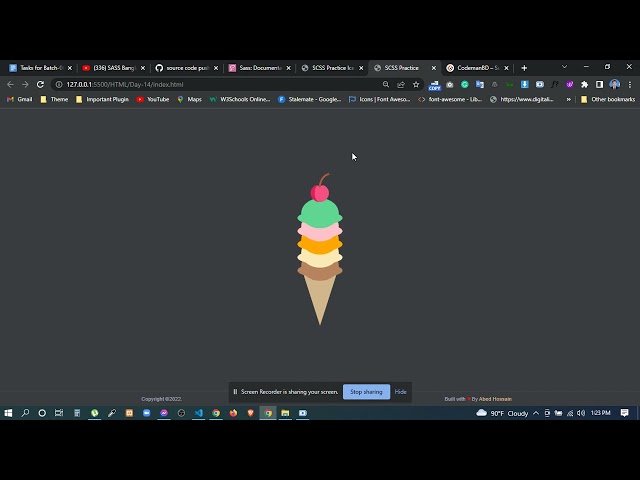Click the Abed Hossain footer link
The height and width of the screenshot is (480, 640).
[x=495, y=399]
